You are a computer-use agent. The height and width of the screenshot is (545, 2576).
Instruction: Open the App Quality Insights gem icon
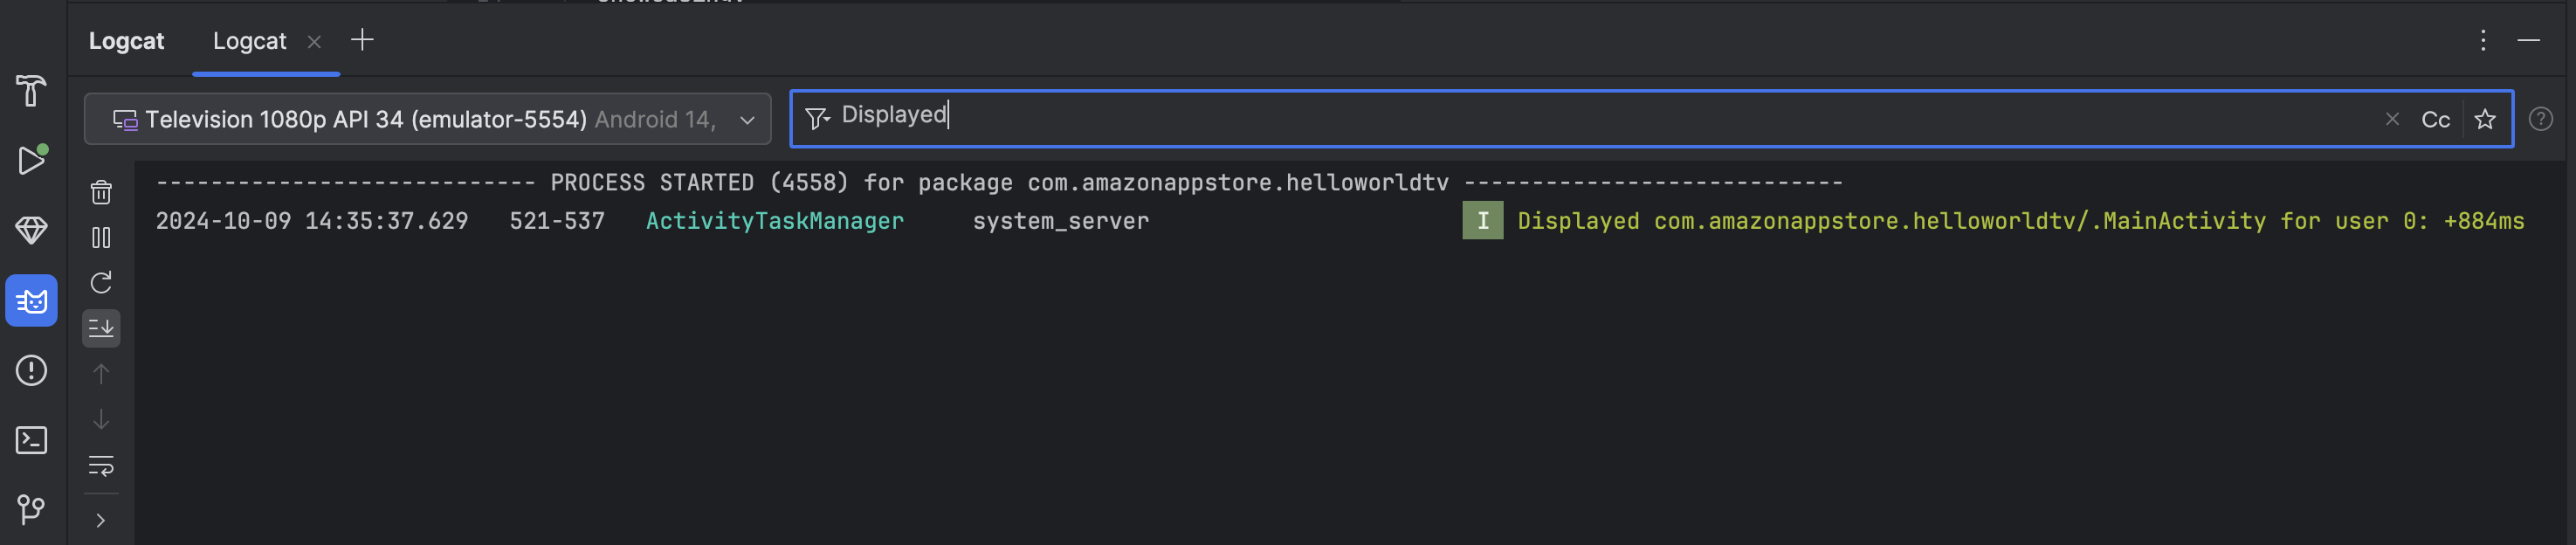31,230
